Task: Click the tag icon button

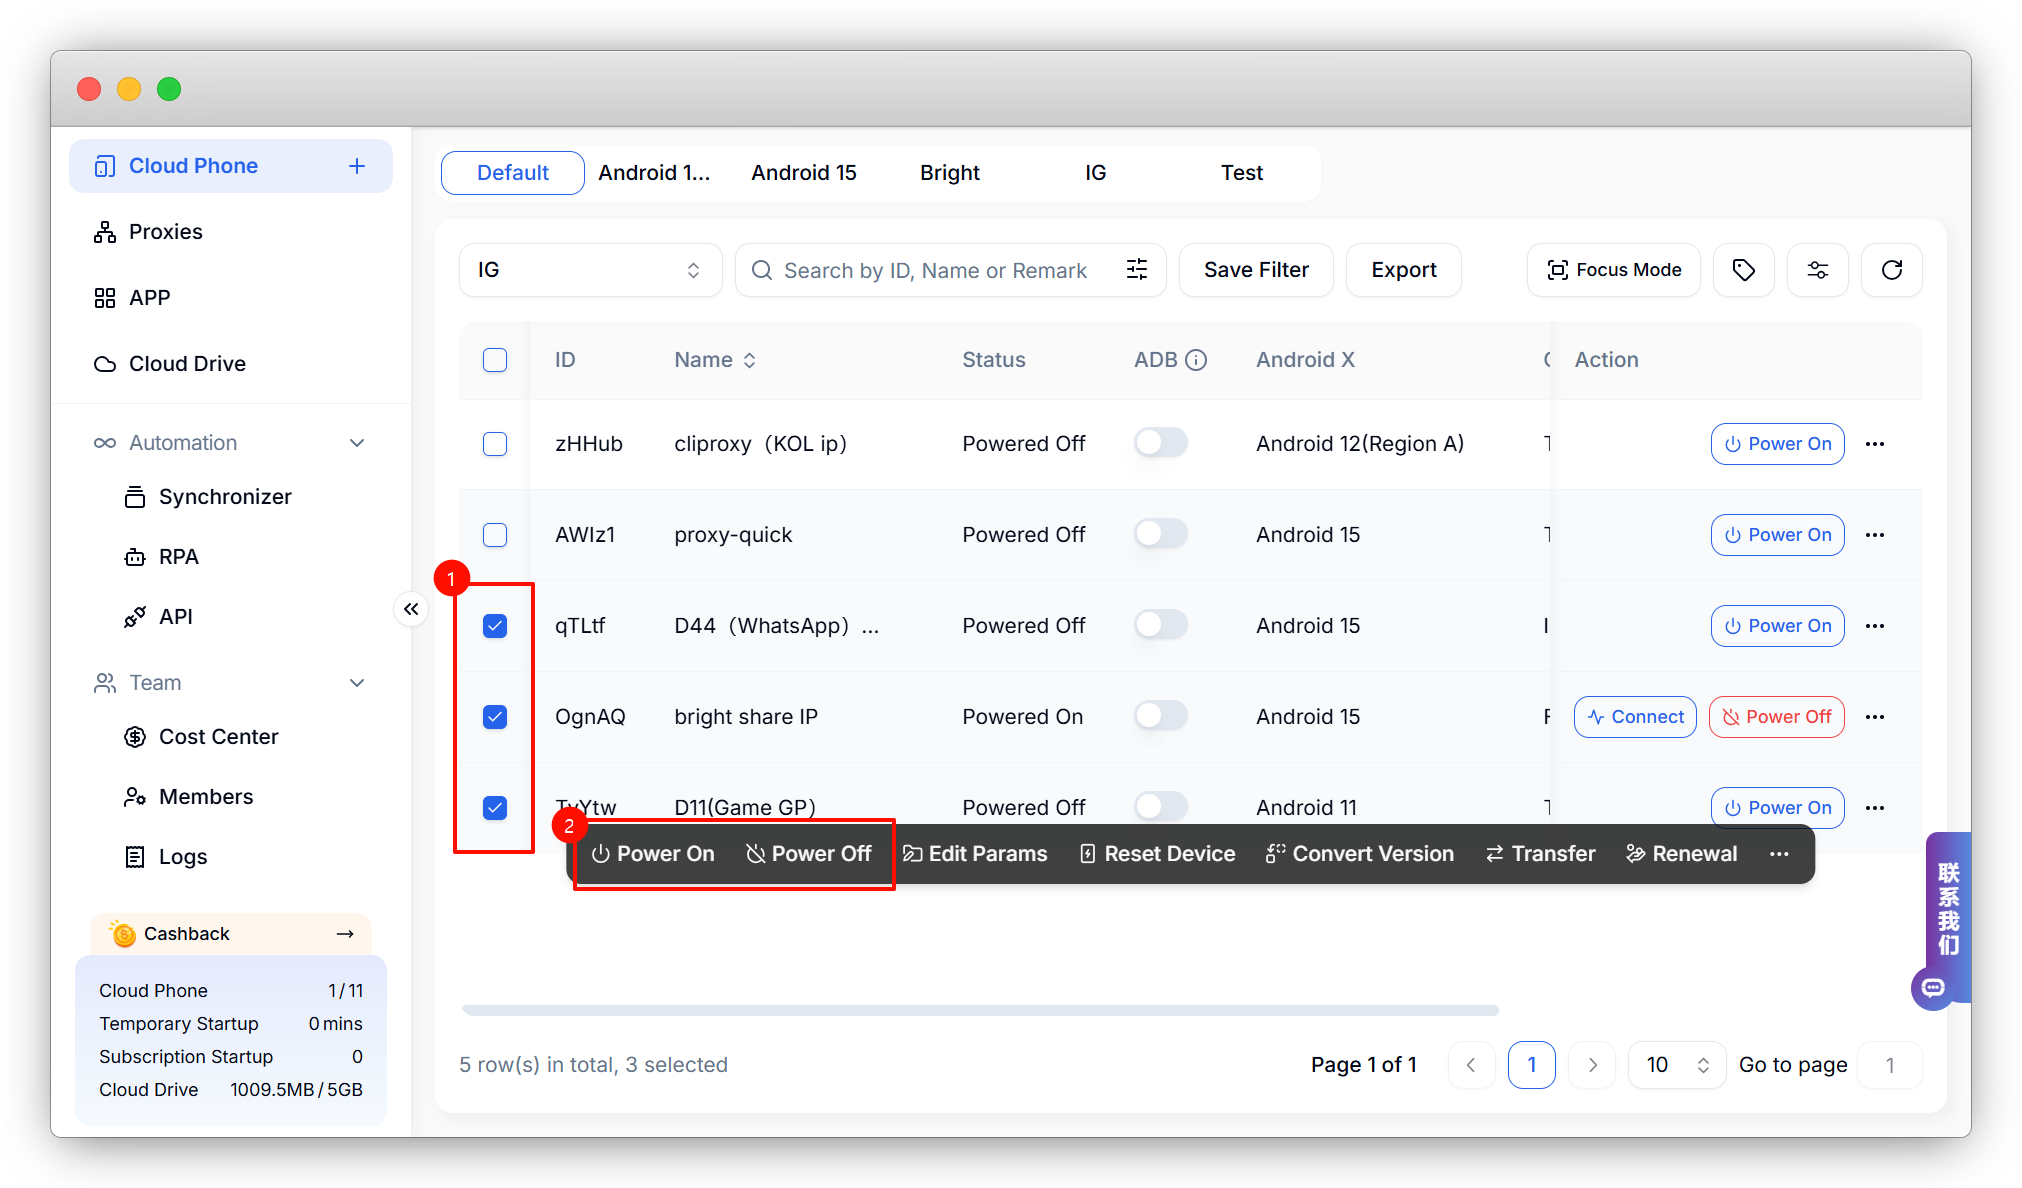Action: (x=1743, y=270)
